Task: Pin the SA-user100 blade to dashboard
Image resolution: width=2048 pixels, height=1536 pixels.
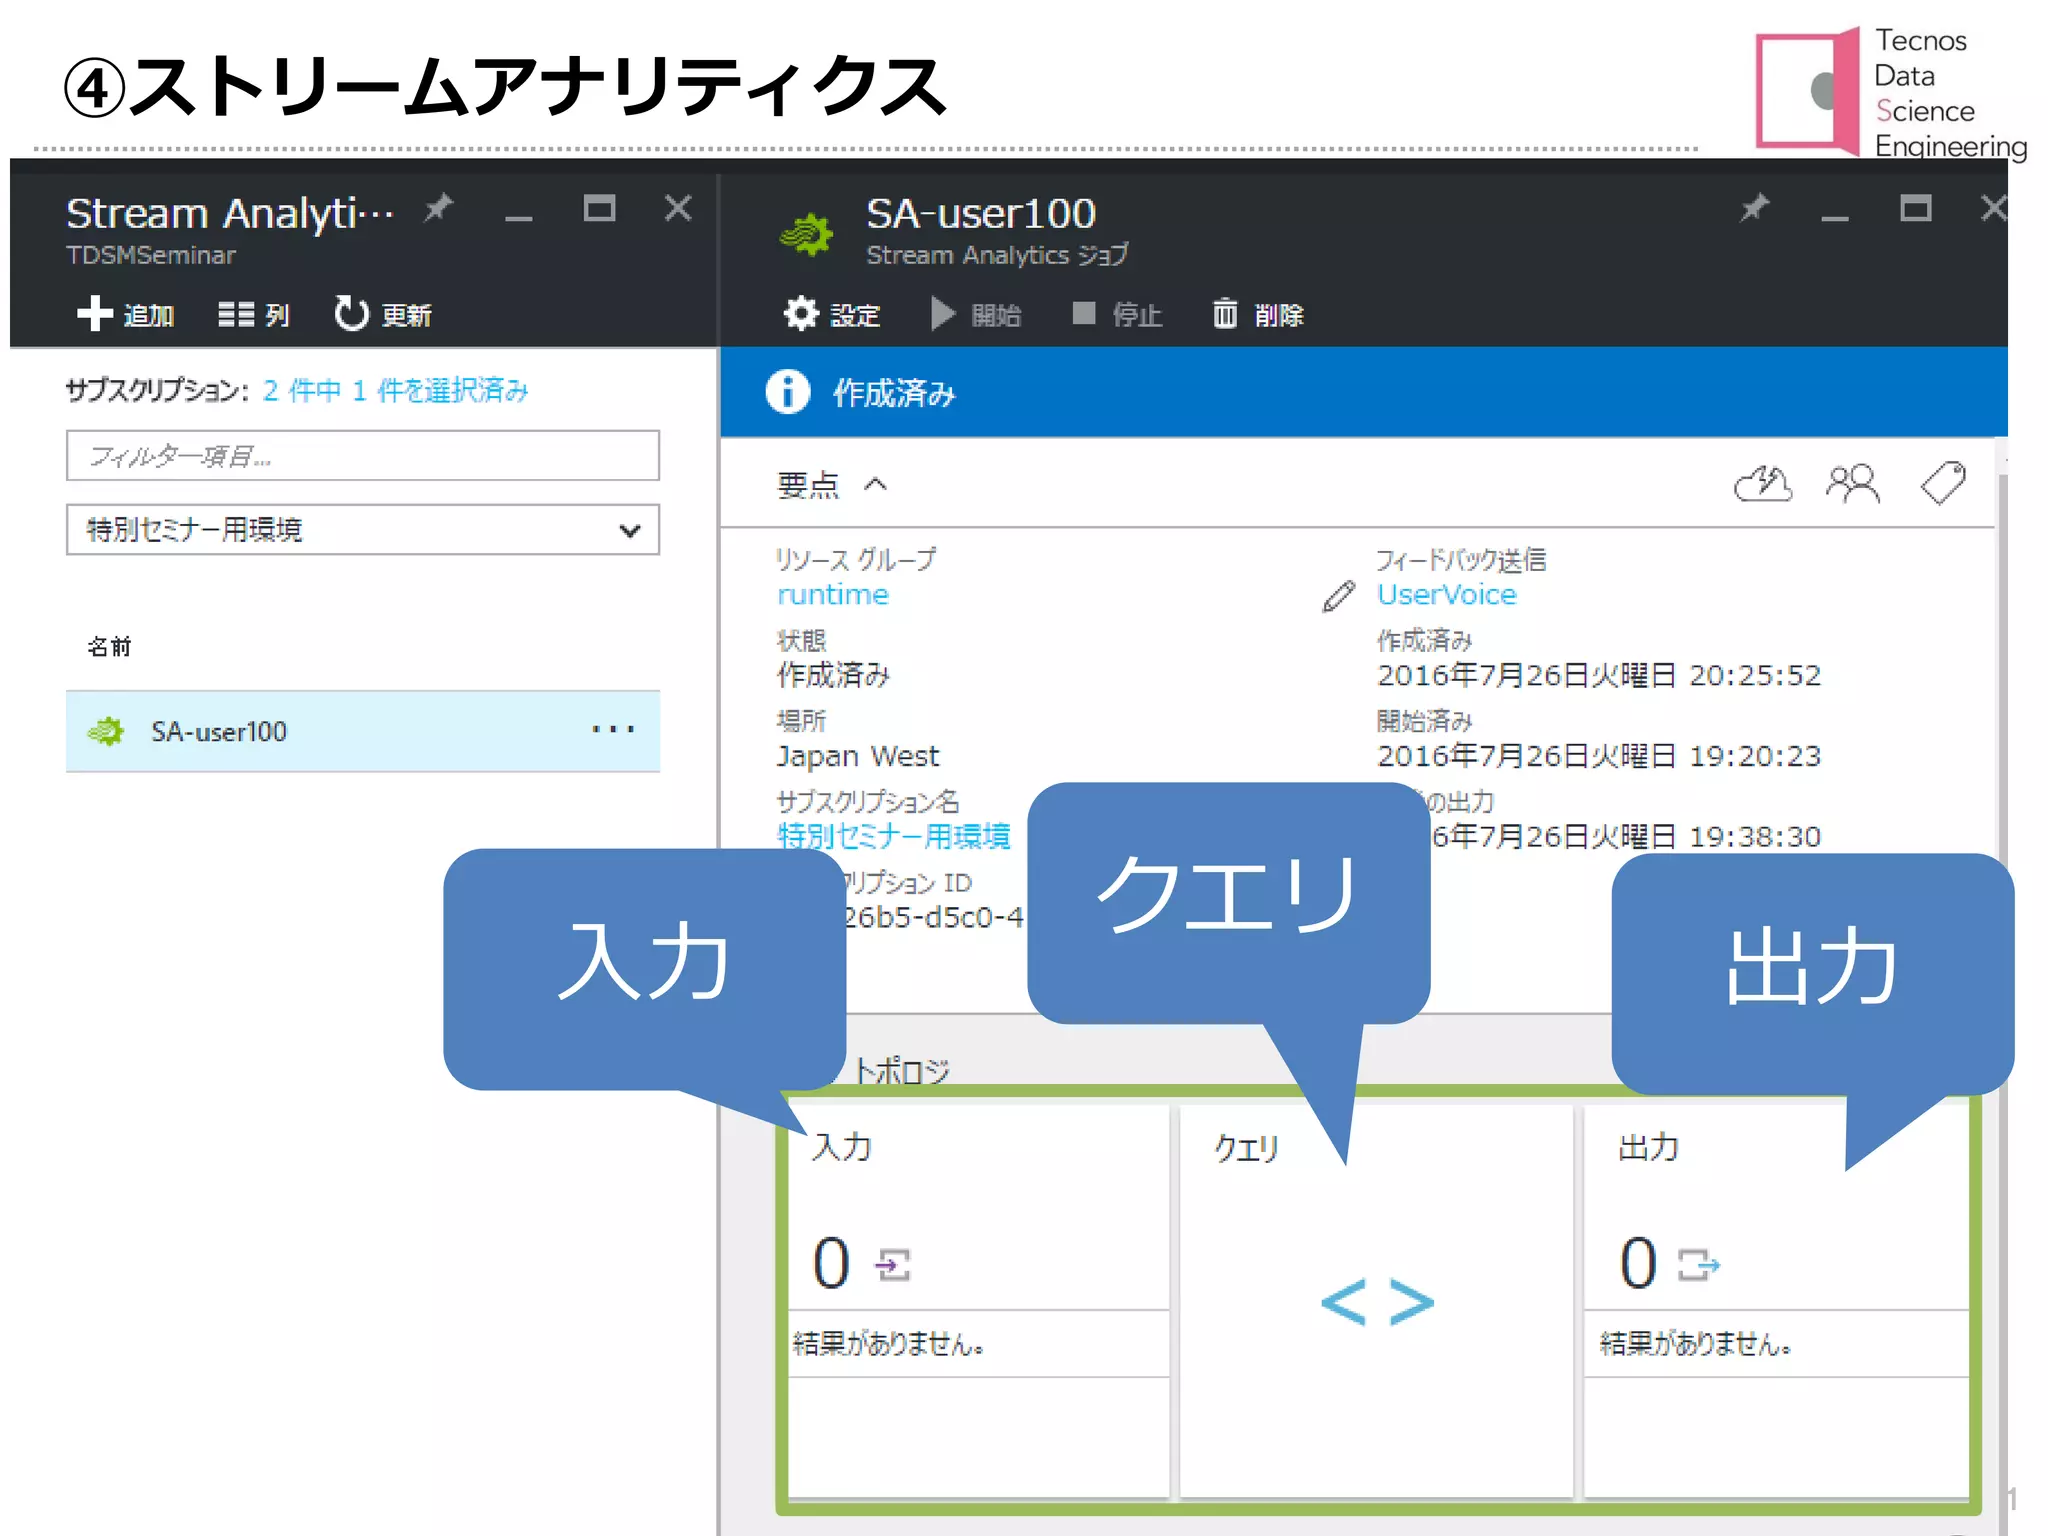Action: (1754, 208)
